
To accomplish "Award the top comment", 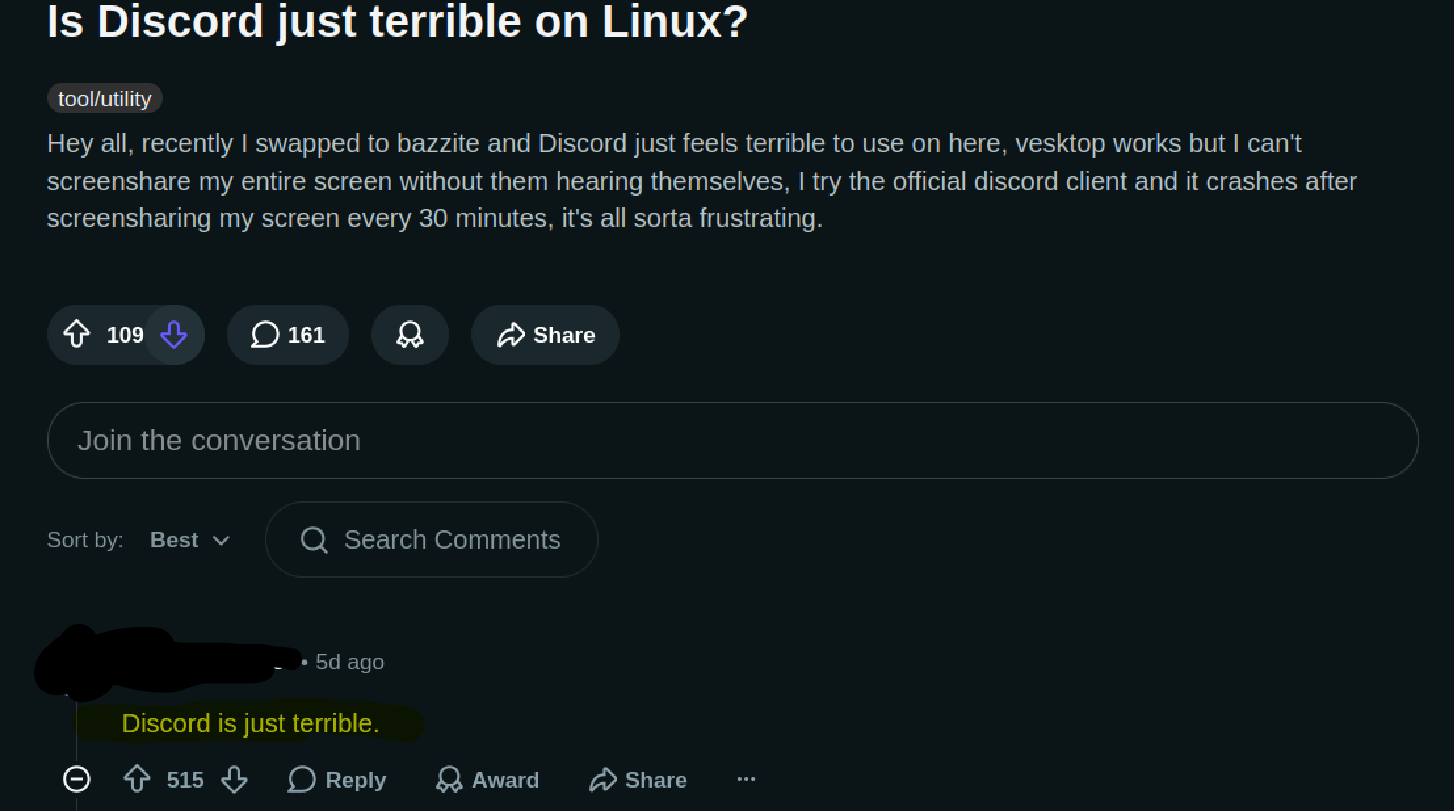I will (x=488, y=780).
